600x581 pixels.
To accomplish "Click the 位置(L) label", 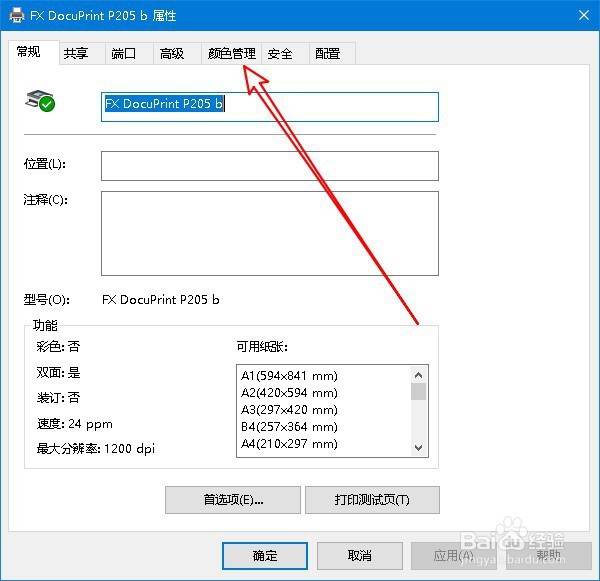I will 45,164.
